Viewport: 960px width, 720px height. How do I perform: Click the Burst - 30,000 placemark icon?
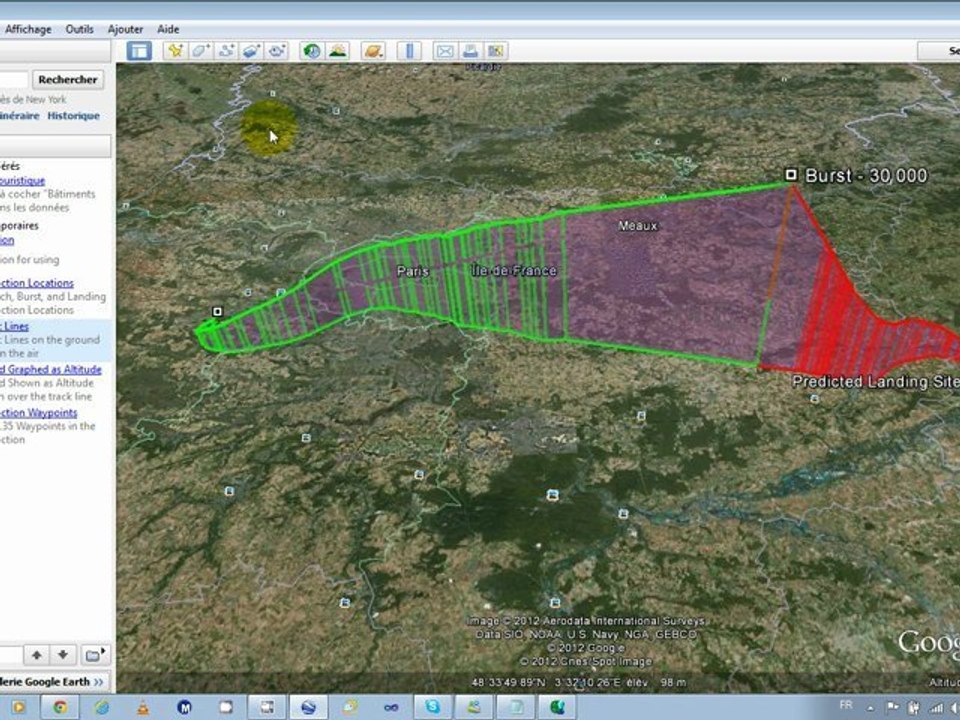[791, 175]
